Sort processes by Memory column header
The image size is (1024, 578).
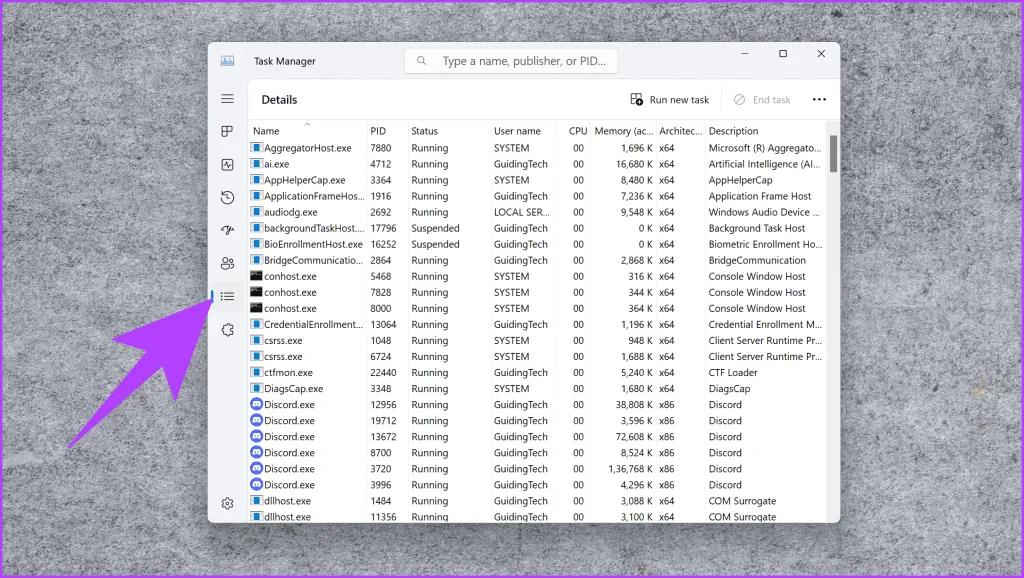[x=623, y=131]
